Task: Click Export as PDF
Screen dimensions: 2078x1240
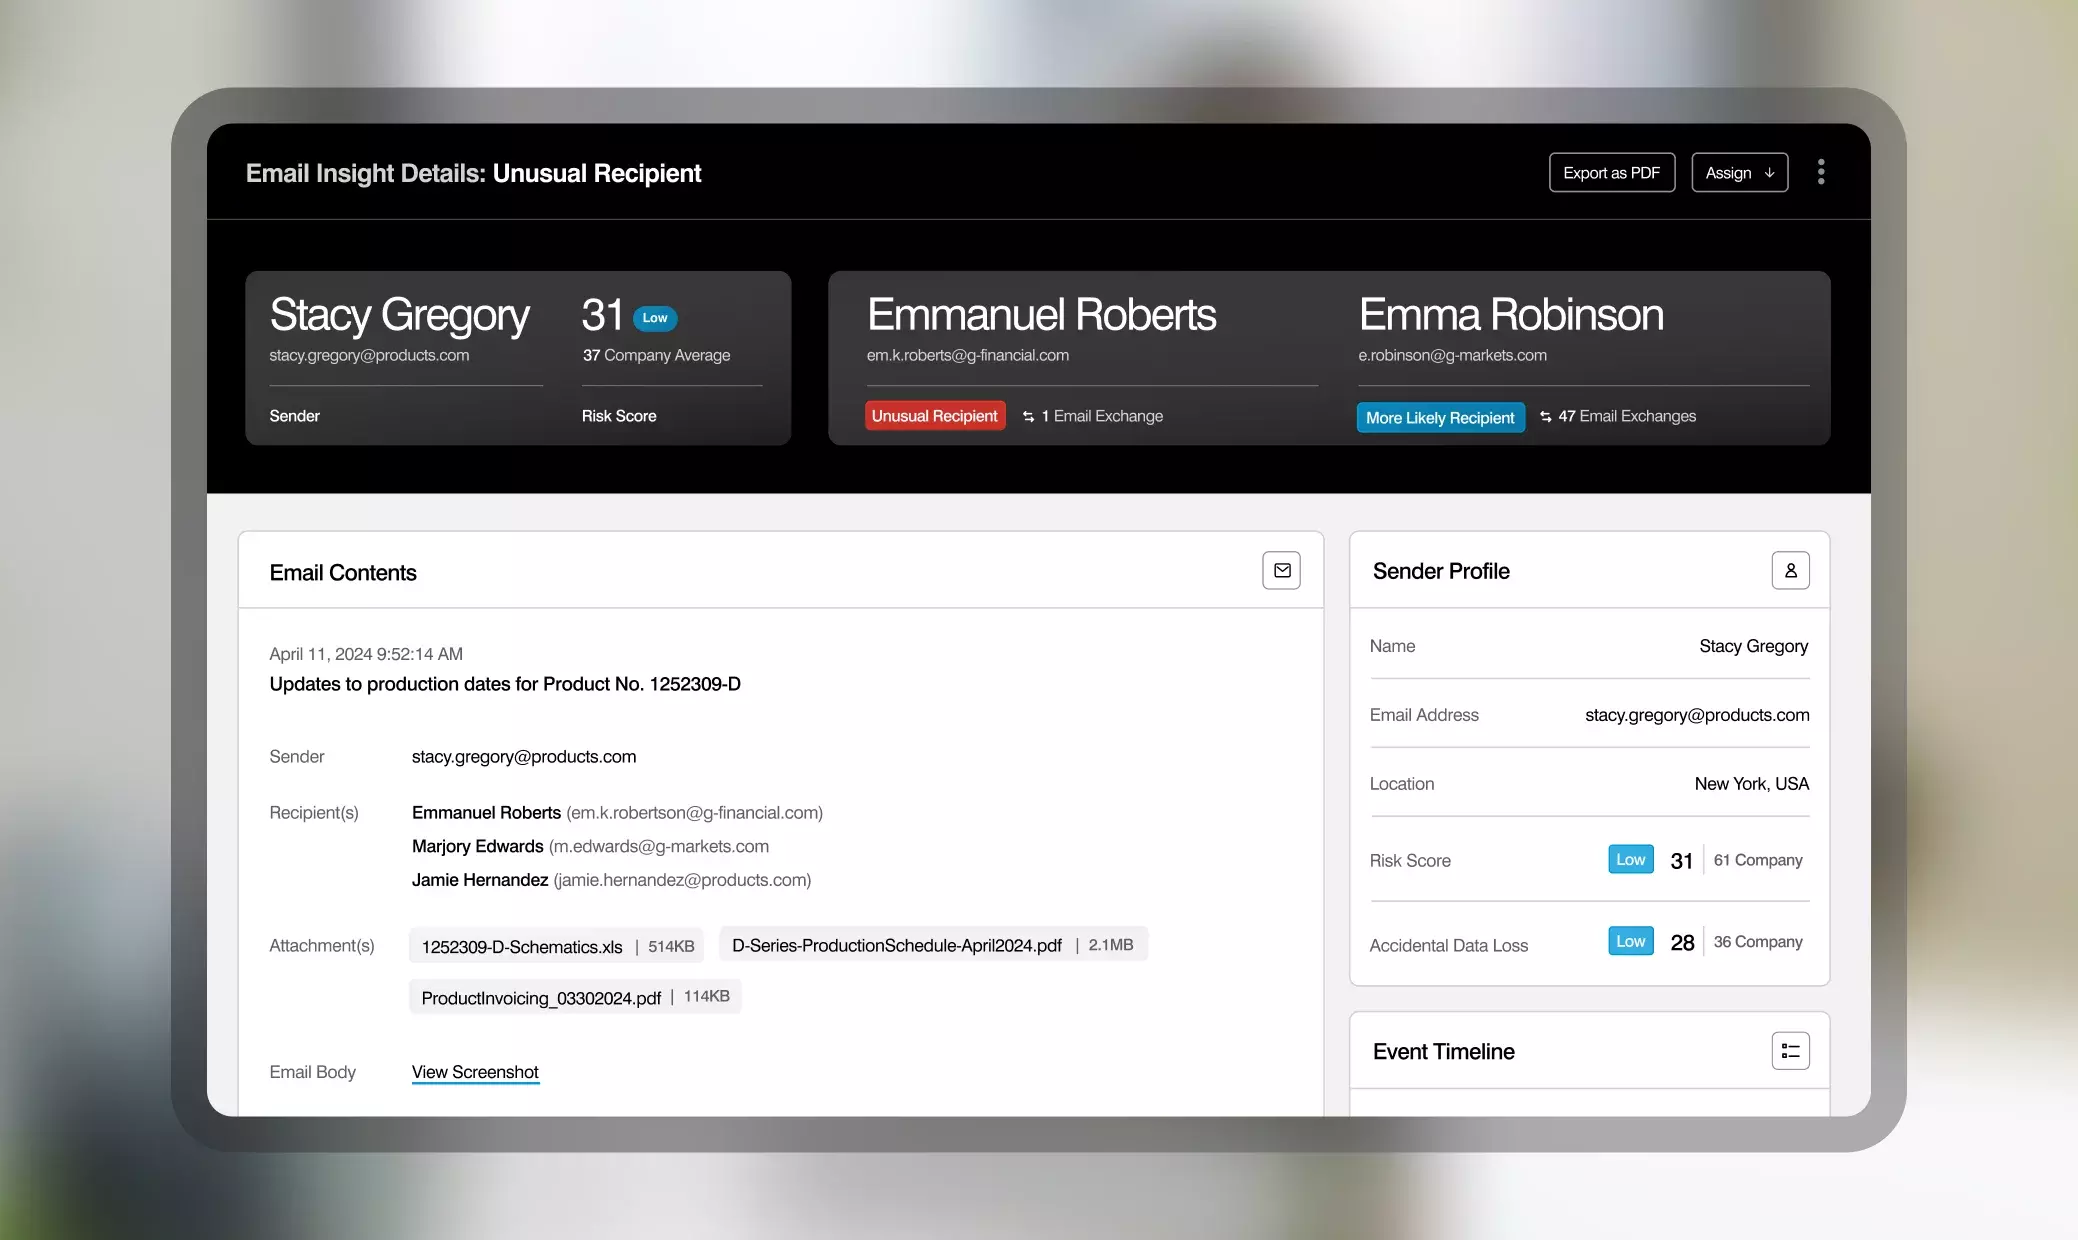Action: click(1611, 172)
